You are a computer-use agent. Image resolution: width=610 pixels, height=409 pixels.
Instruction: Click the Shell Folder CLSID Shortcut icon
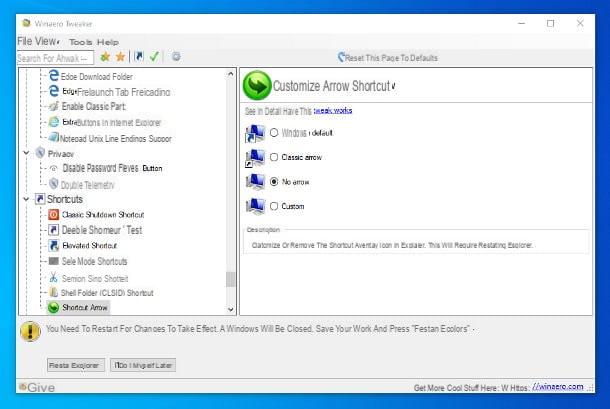click(53, 292)
